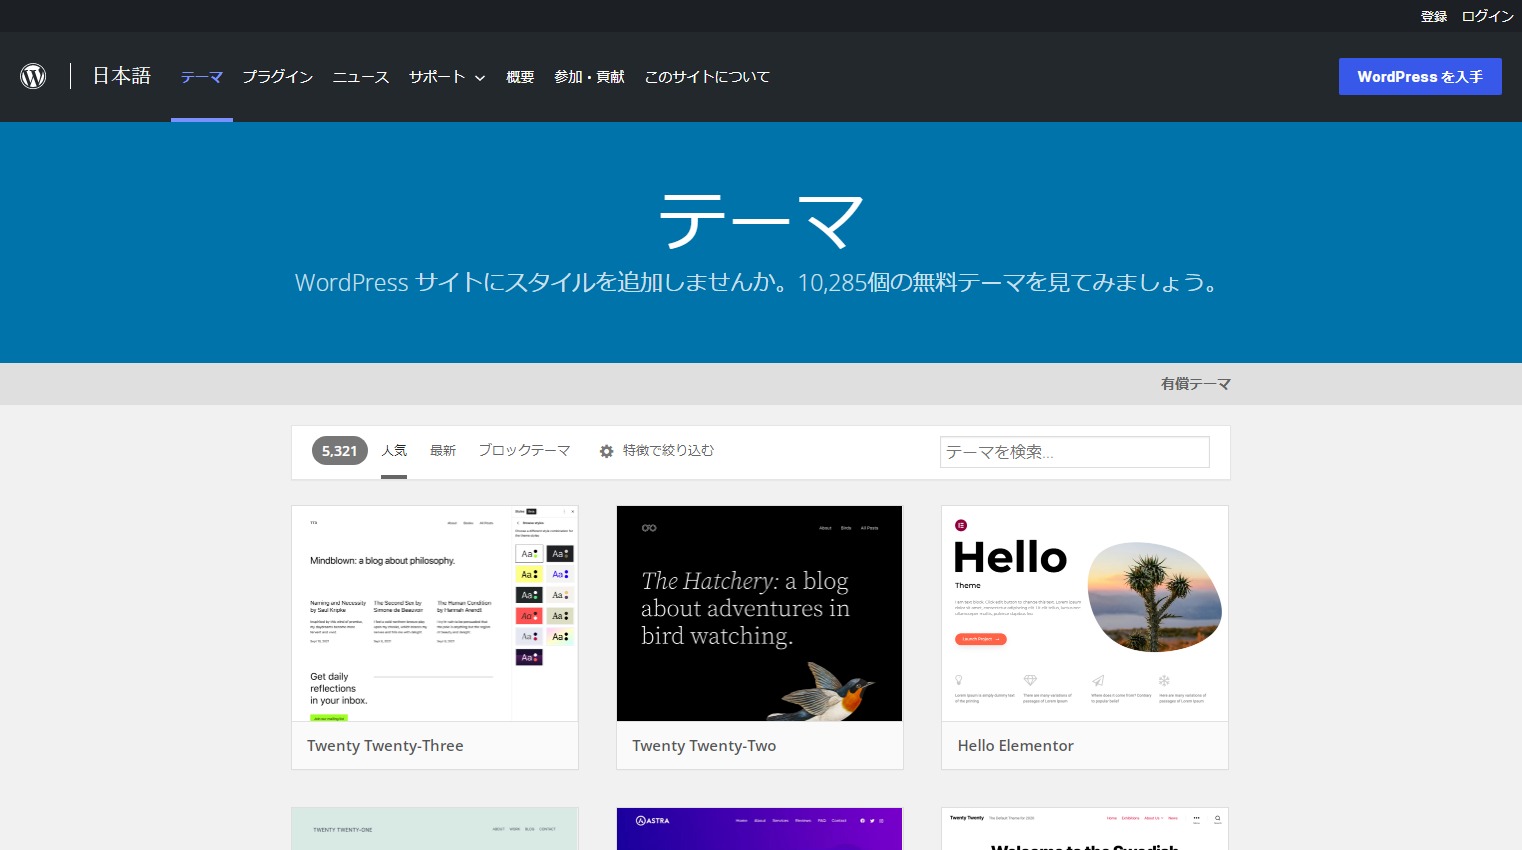Click the 登録 link

1433,16
